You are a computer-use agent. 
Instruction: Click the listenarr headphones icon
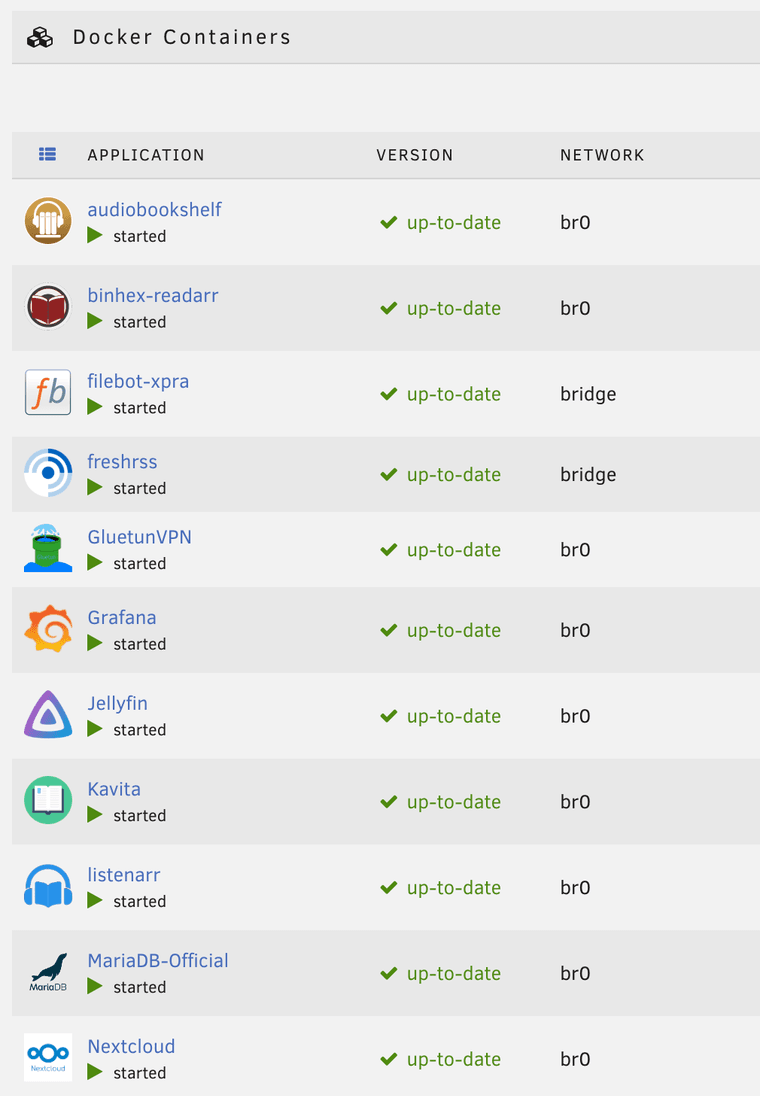tap(48, 887)
